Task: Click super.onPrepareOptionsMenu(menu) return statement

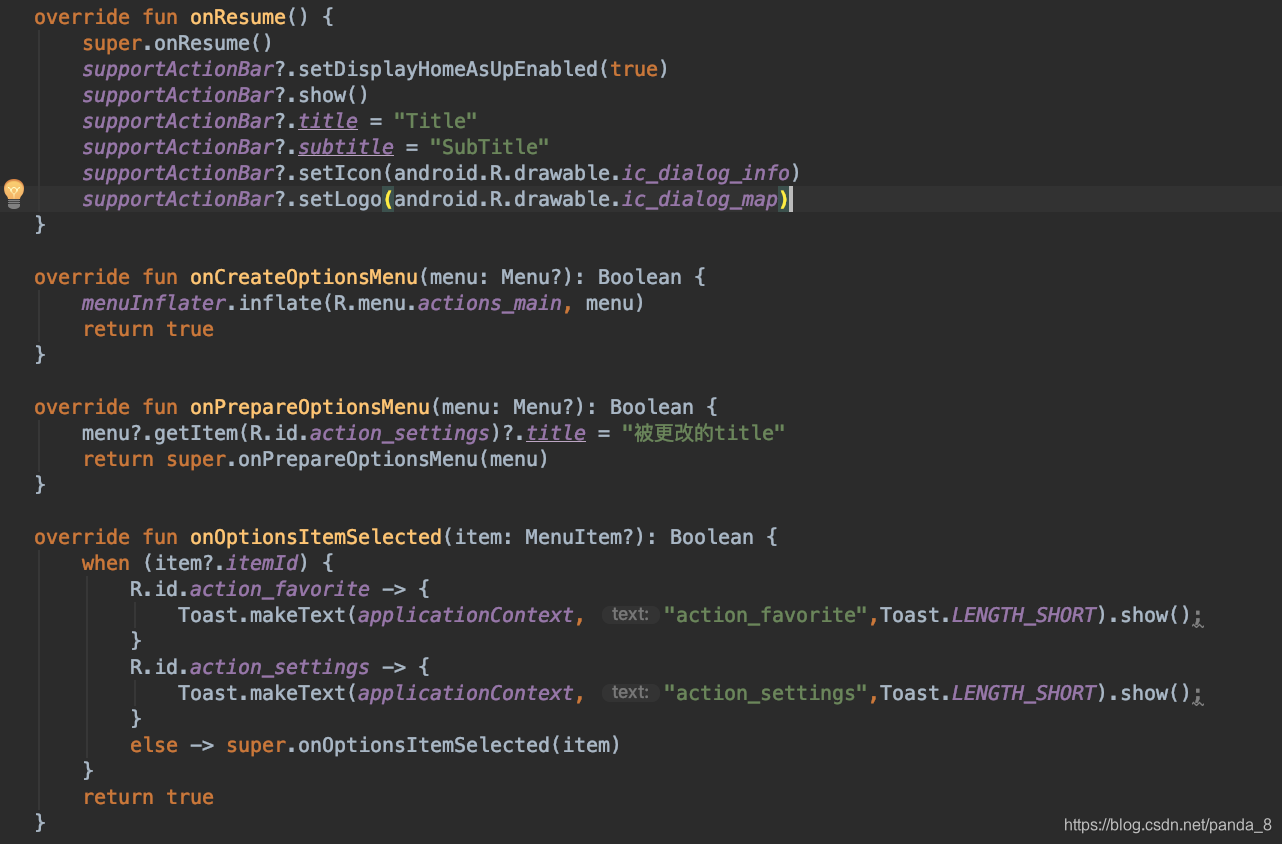Action: point(316,459)
